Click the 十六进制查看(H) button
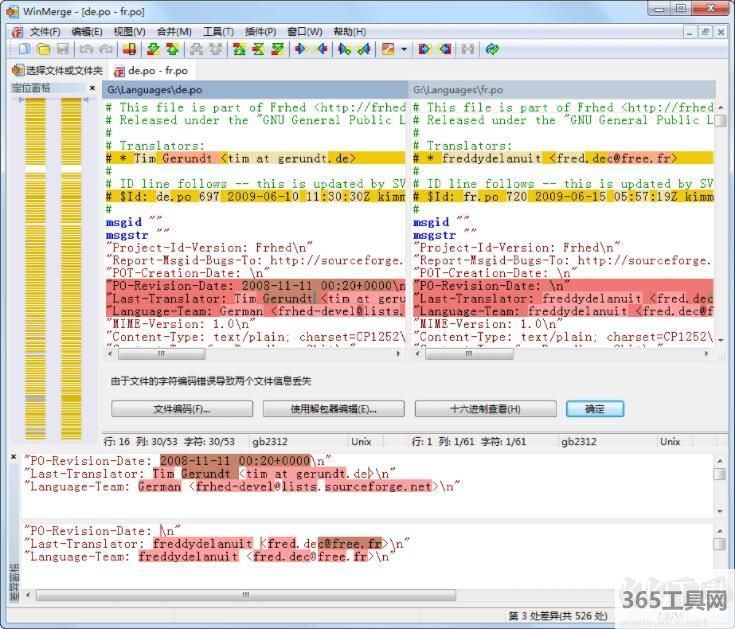 pos(484,408)
